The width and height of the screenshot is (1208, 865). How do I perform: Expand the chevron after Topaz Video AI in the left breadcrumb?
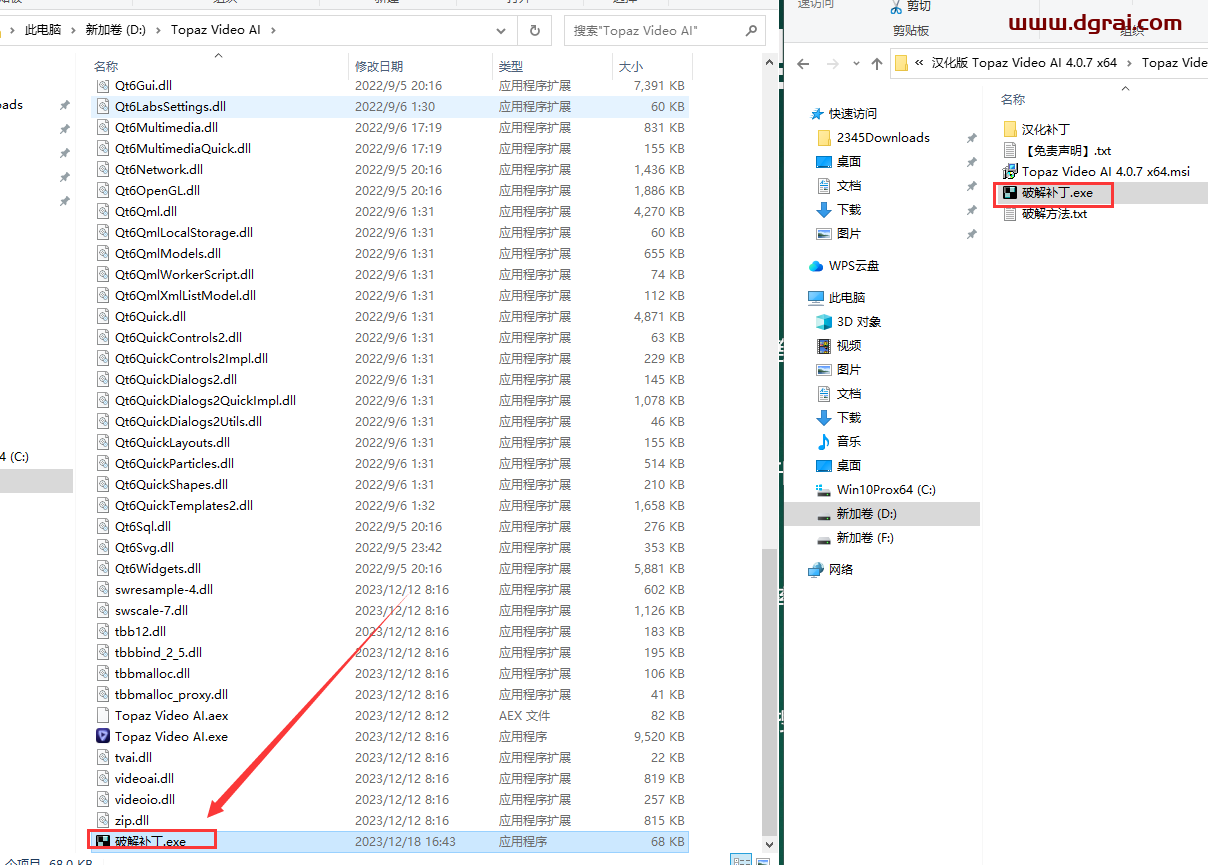(273, 30)
